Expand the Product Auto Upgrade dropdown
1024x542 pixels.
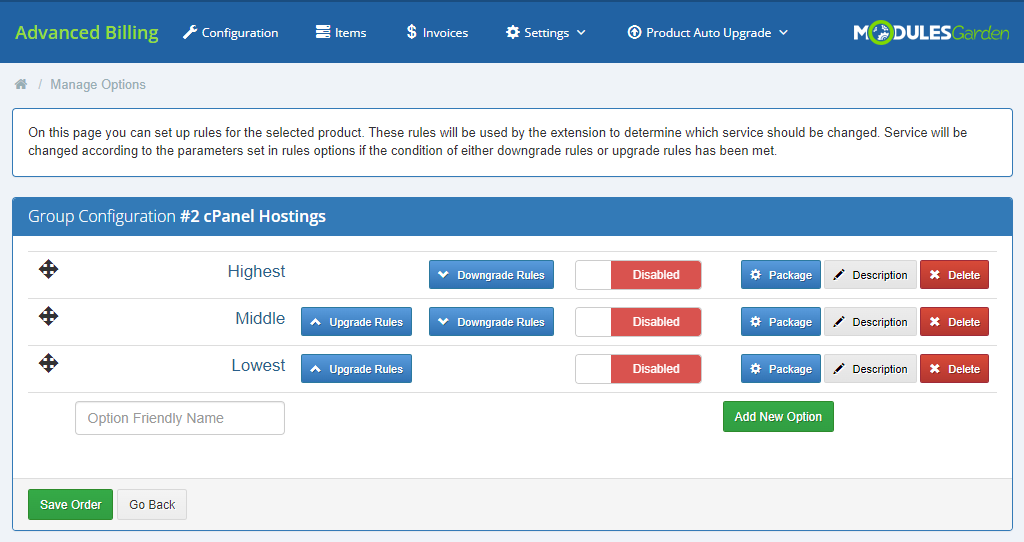tap(708, 33)
